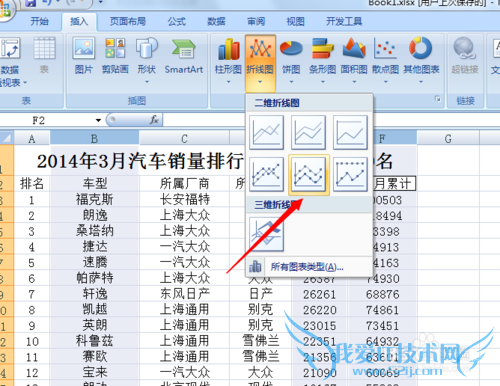The width and height of the screenshot is (500, 386).
Task: Switch to the Home (开始) tab
Action: click(39, 22)
